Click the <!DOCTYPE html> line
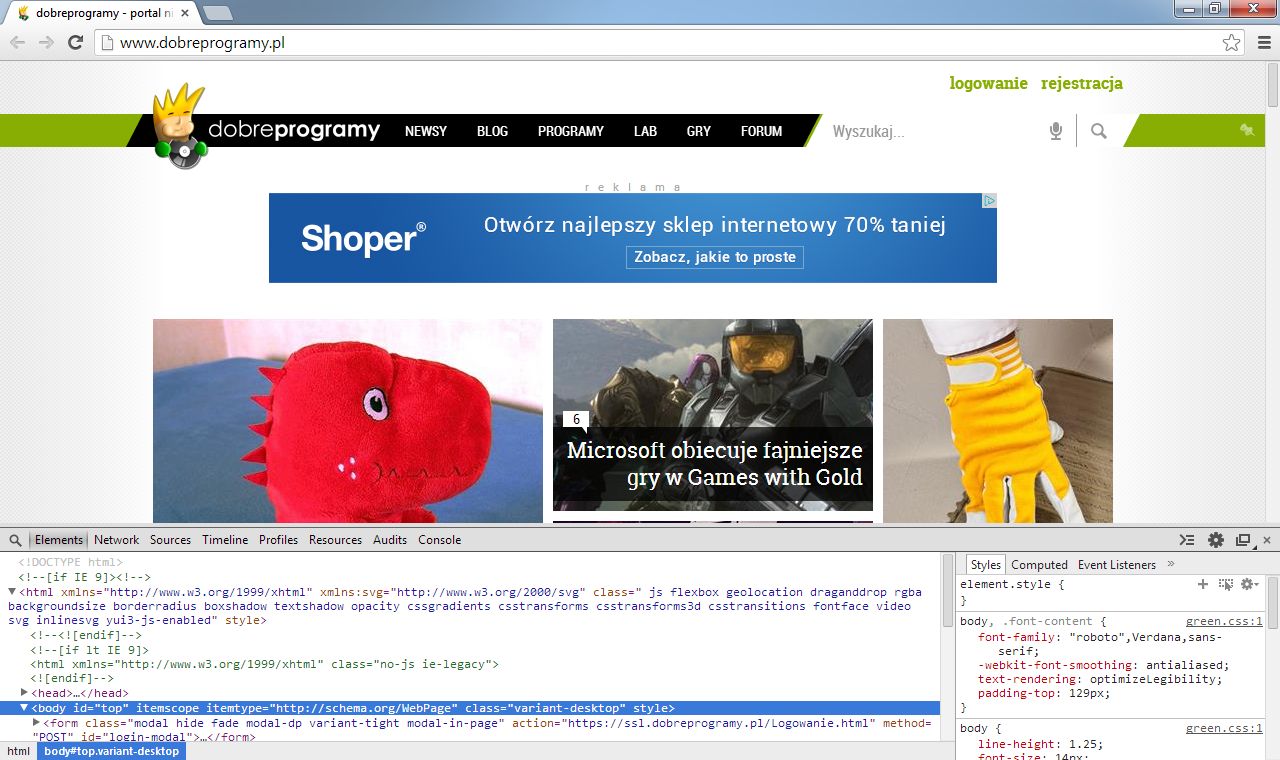Viewport: 1280px width, 760px height. 70,562
